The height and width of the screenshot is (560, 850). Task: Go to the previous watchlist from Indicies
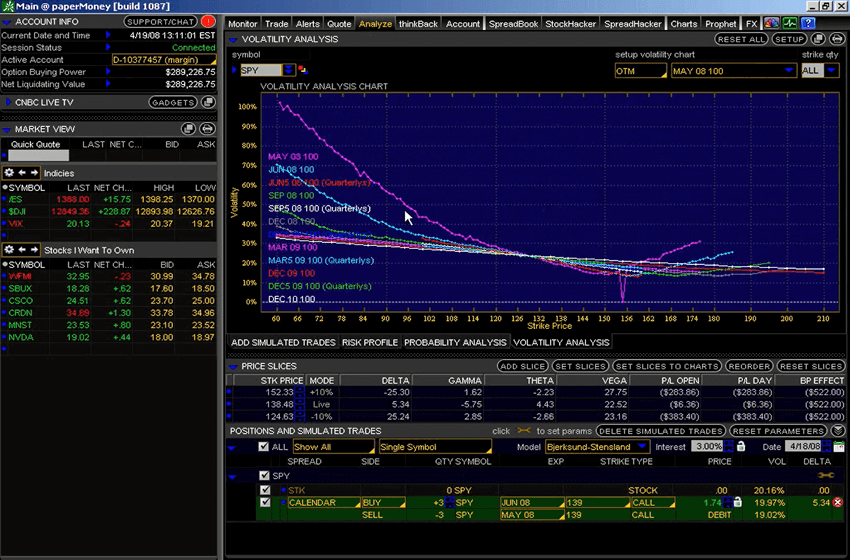22,173
